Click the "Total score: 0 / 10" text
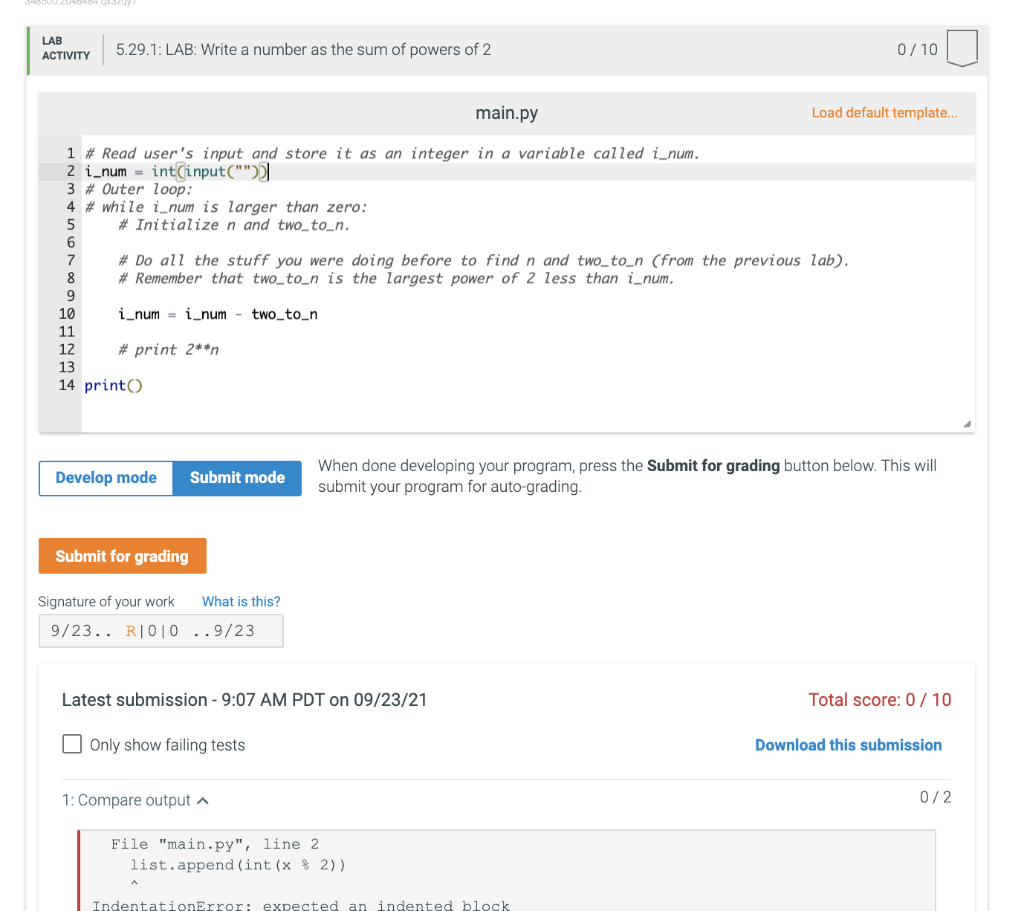The height and width of the screenshot is (911, 1024). [x=880, y=700]
